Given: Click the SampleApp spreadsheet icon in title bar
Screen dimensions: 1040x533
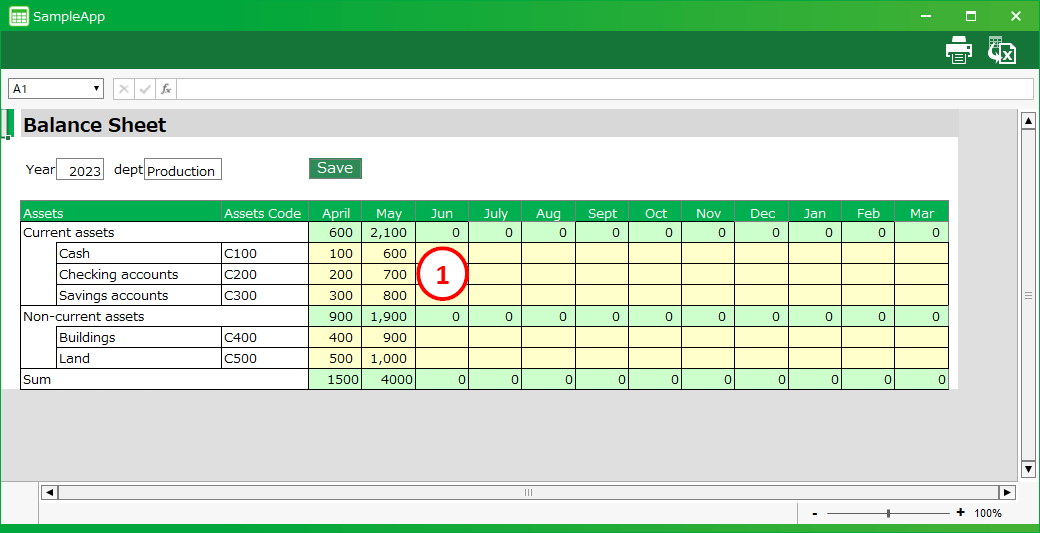Looking at the screenshot, I should (18, 16).
